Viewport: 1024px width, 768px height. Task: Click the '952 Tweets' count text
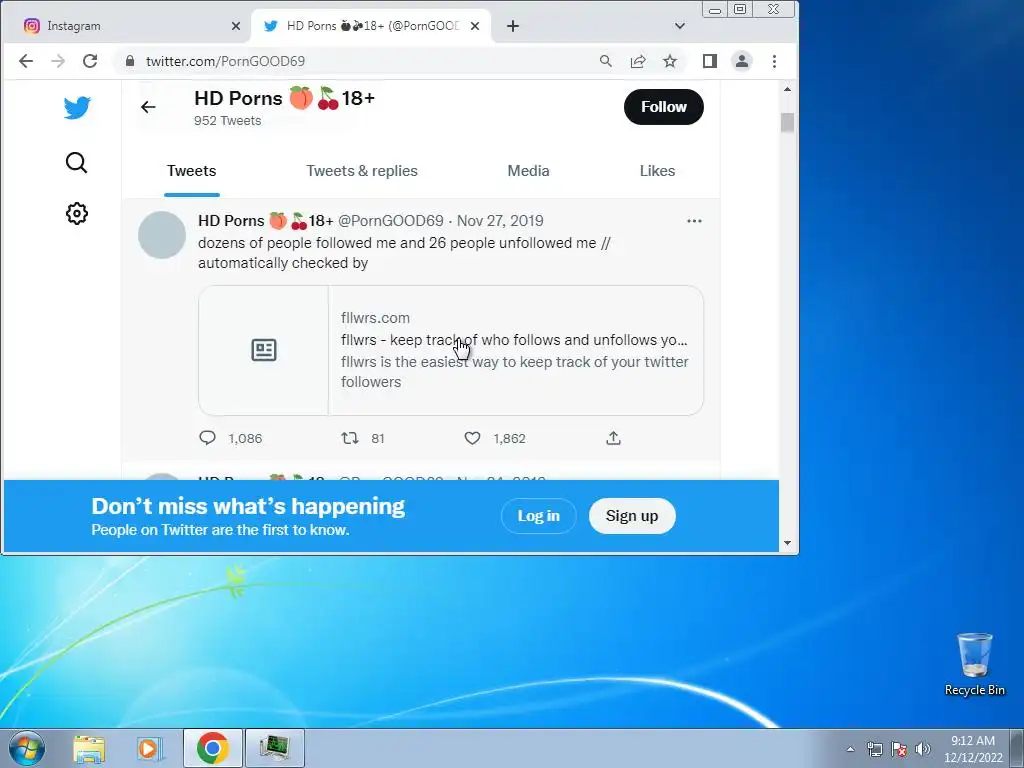tap(227, 121)
